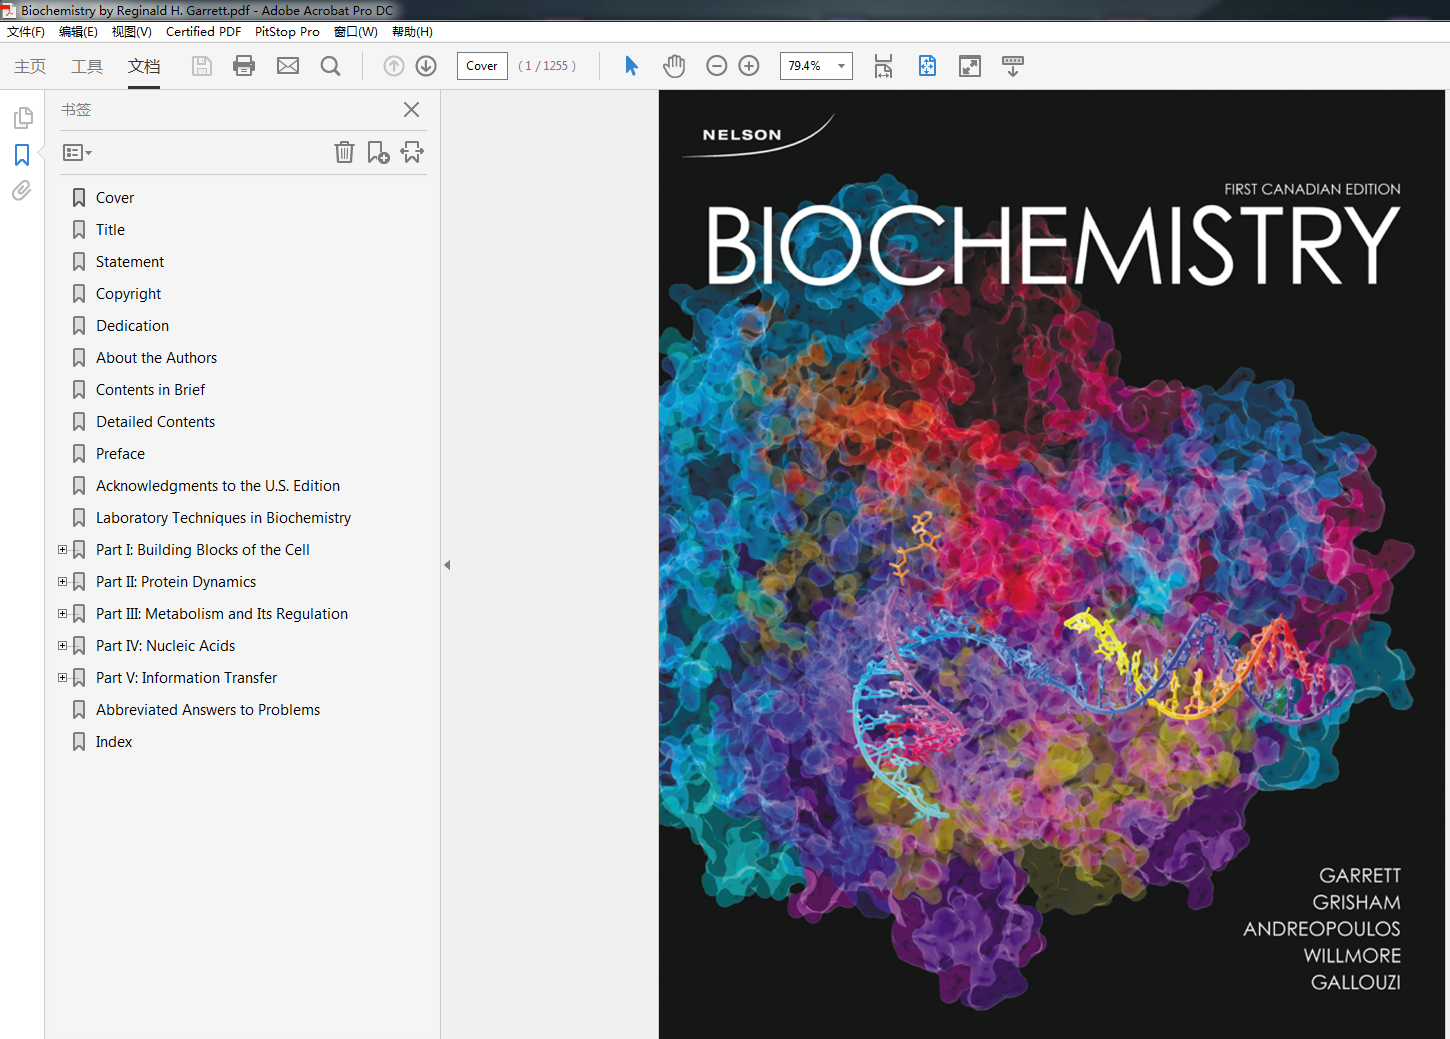Send file by email envelope icon
The image size is (1450, 1039).
[288, 66]
